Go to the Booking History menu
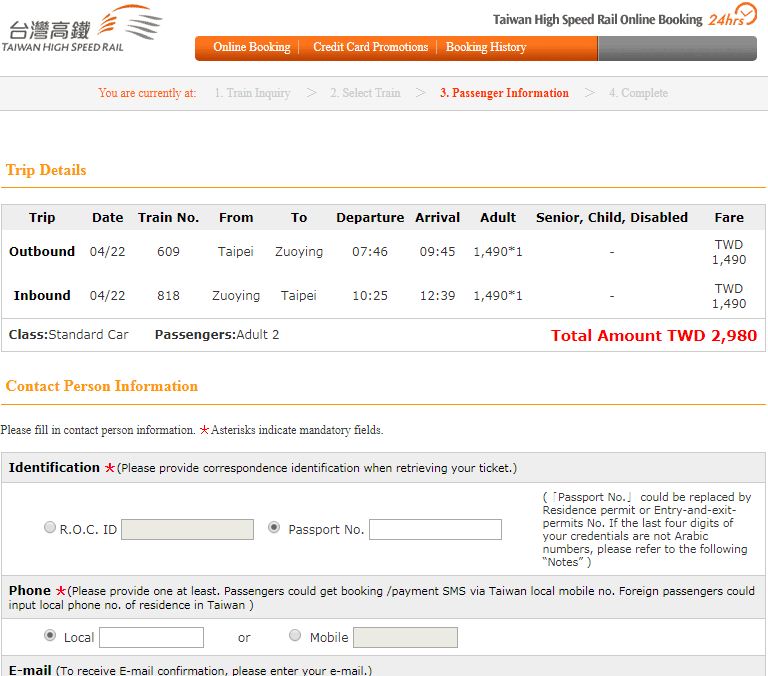This screenshot has height=676, width=768. [x=485, y=47]
